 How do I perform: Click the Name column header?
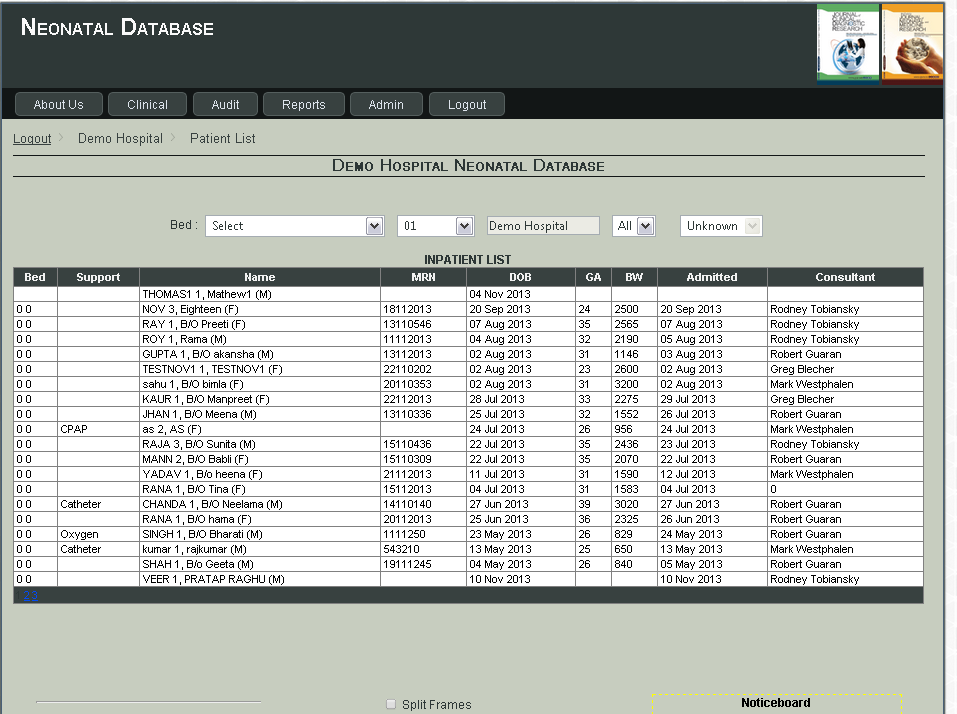coord(259,277)
